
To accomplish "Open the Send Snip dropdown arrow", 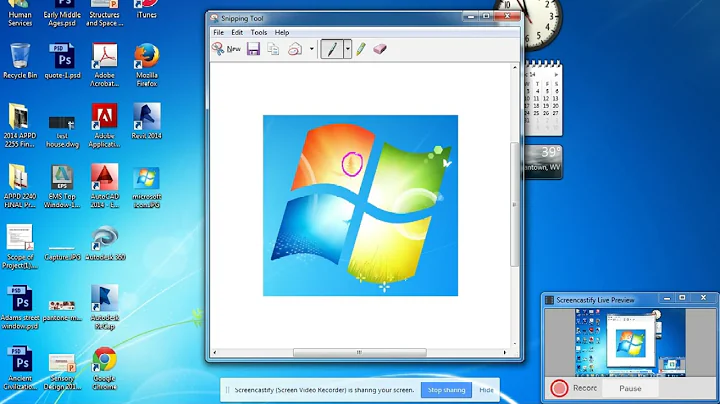I will point(311,49).
